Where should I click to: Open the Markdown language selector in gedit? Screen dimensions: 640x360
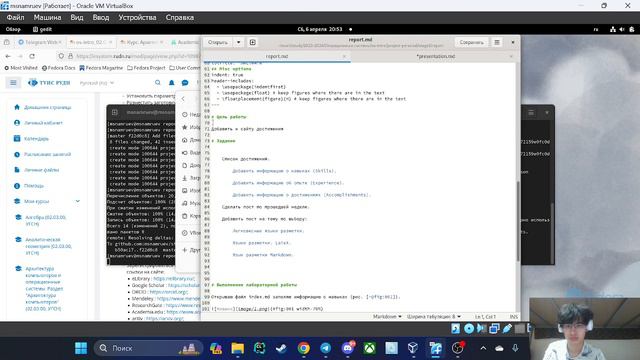pos(387,317)
